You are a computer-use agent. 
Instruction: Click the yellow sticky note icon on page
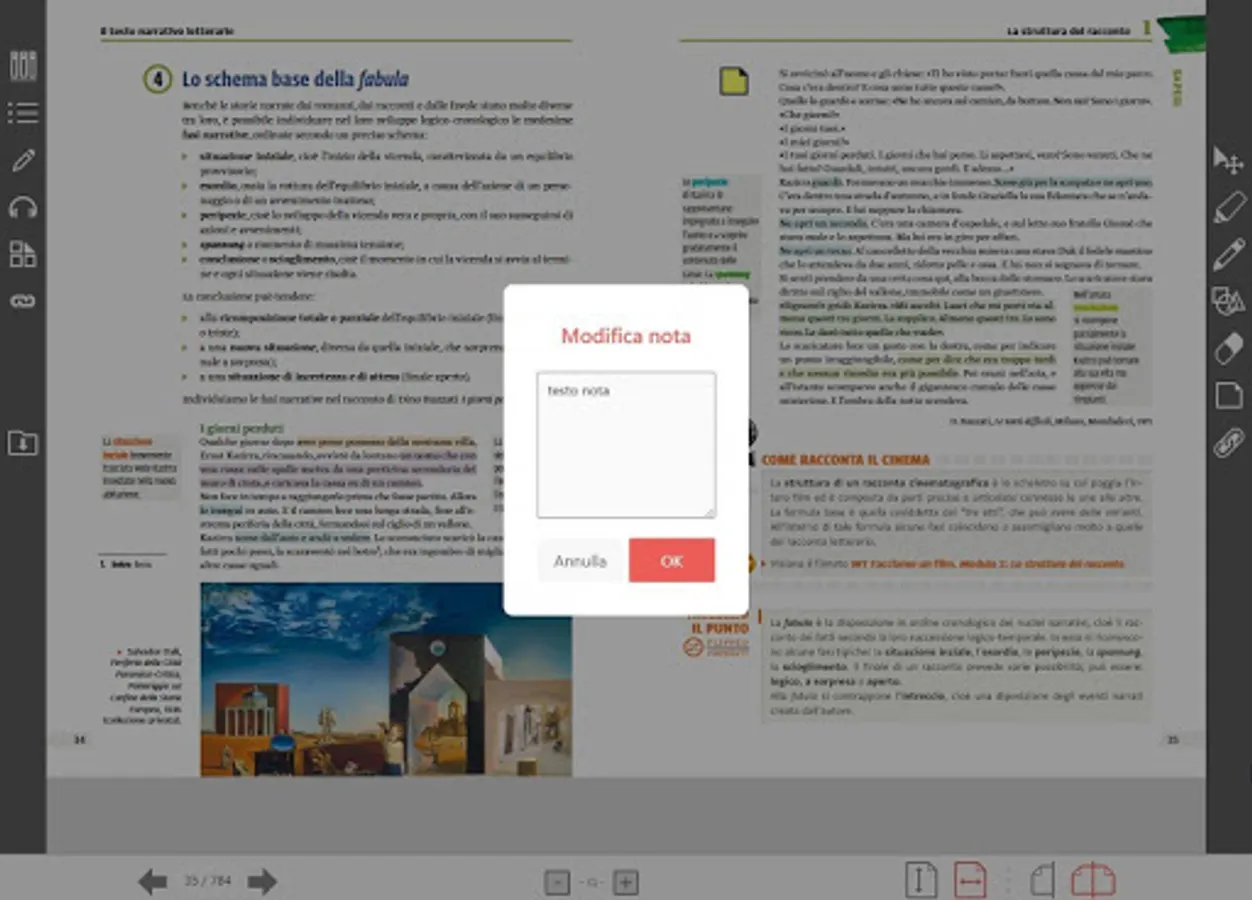coord(734,81)
